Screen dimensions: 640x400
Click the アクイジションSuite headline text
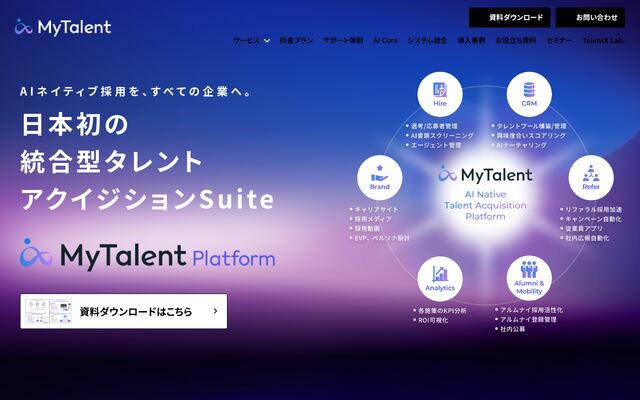pyautogui.click(x=147, y=199)
